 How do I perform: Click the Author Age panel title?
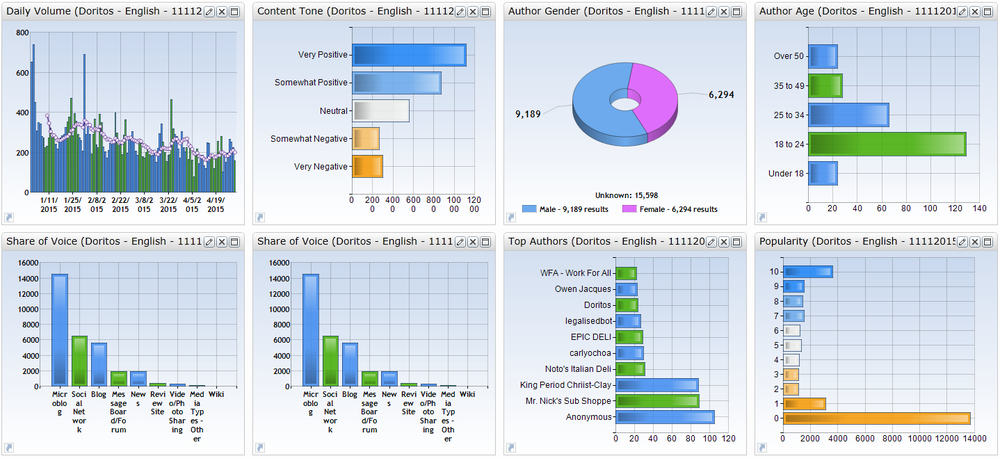tap(857, 11)
